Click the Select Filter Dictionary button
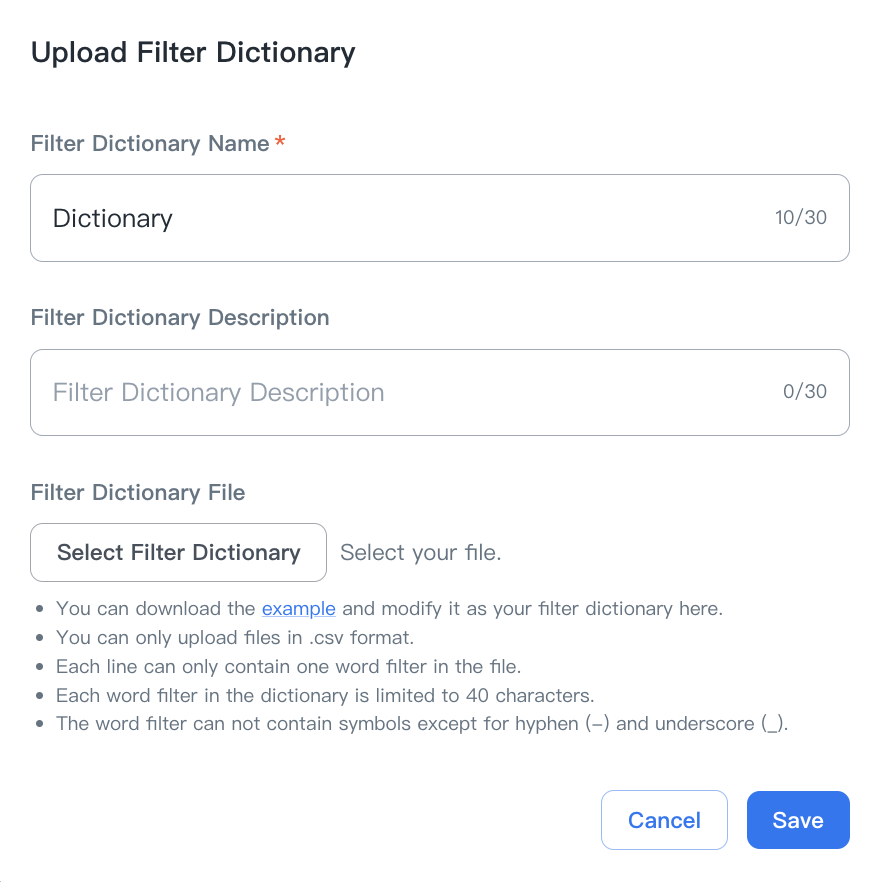 click(178, 552)
